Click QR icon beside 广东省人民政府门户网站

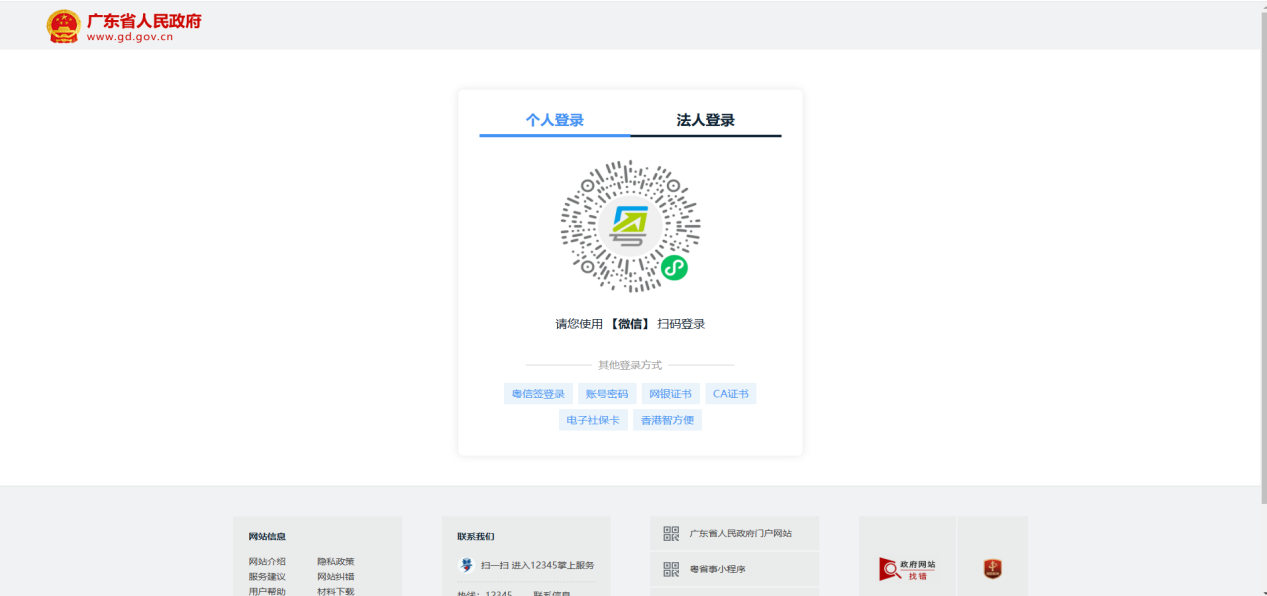click(x=671, y=534)
